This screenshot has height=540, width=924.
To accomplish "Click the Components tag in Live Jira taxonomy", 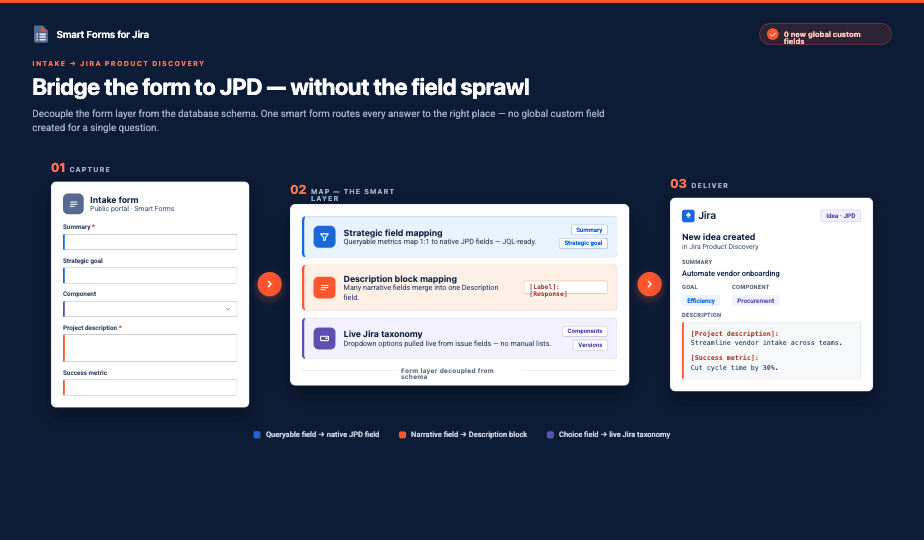I will [x=585, y=331].
